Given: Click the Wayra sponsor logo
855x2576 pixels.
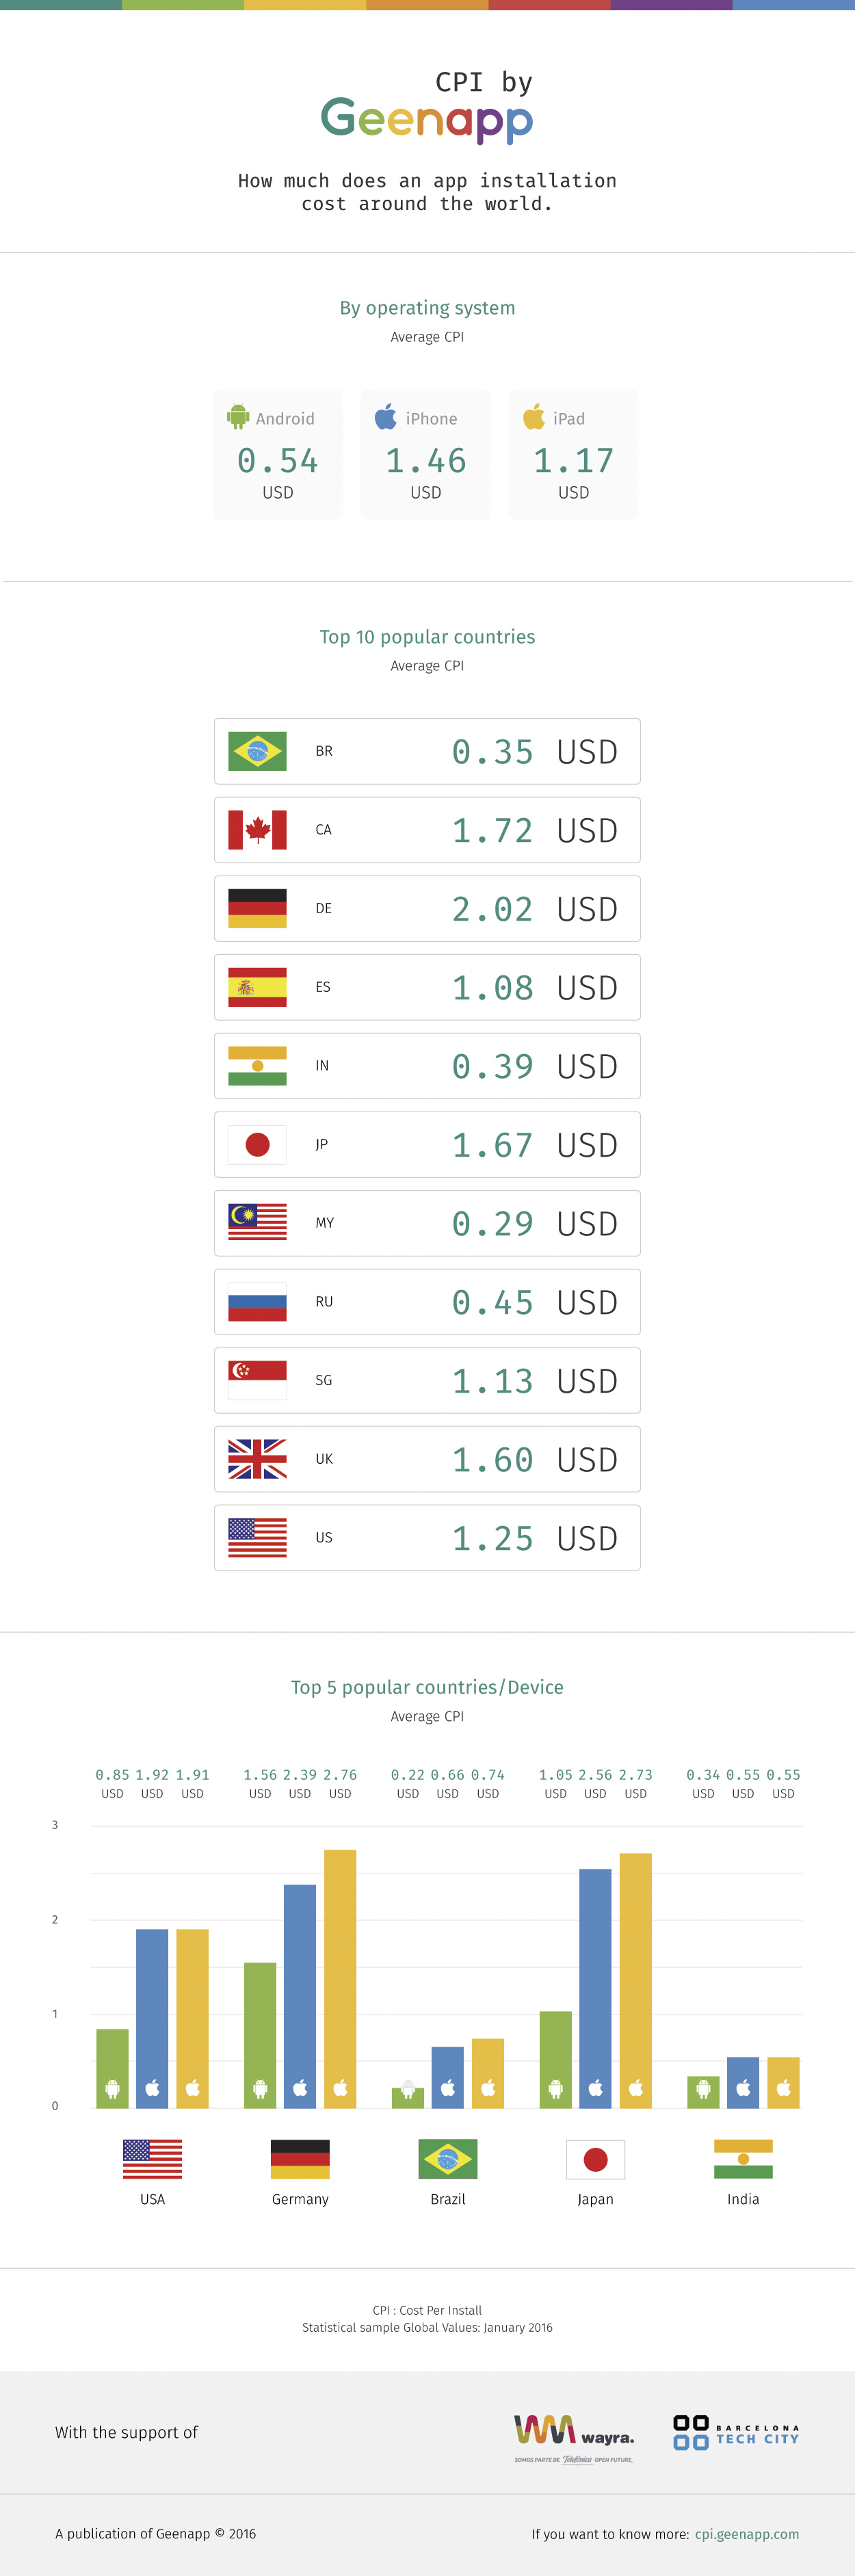Looking at the screenshot, I should (x=574, y=2437).
